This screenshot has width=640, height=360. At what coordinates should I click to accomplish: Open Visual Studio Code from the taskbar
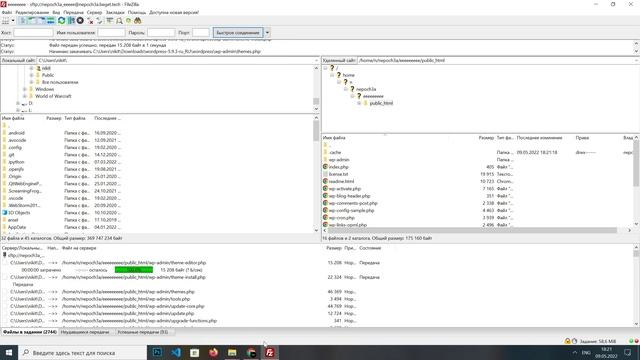coord(176,353)
